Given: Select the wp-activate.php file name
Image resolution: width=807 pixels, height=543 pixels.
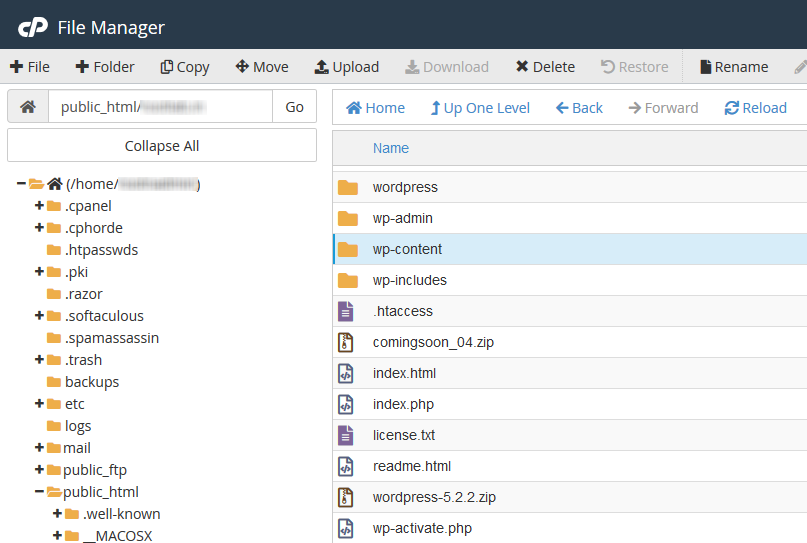Looking at the screenshot, I should [x=422, y=528].
